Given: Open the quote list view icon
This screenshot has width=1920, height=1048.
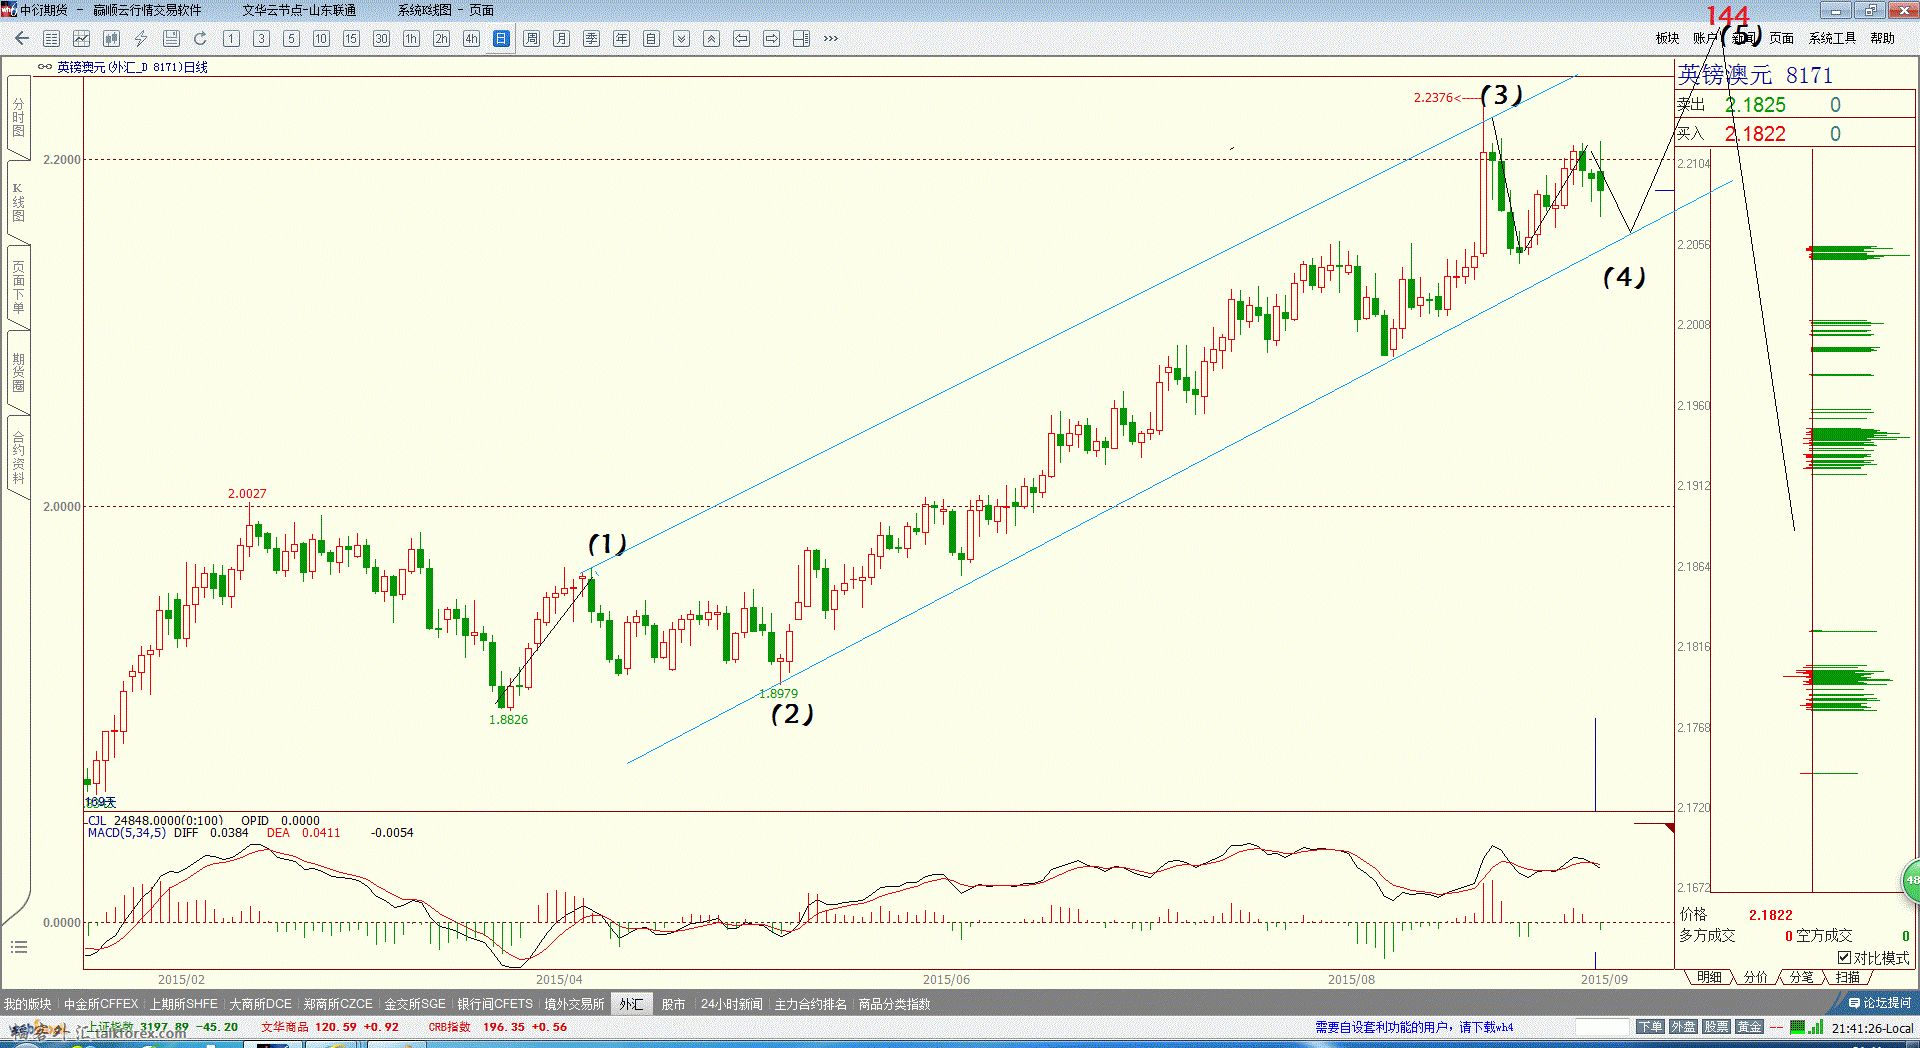Looking at the screenshot, I should point(52,38).
